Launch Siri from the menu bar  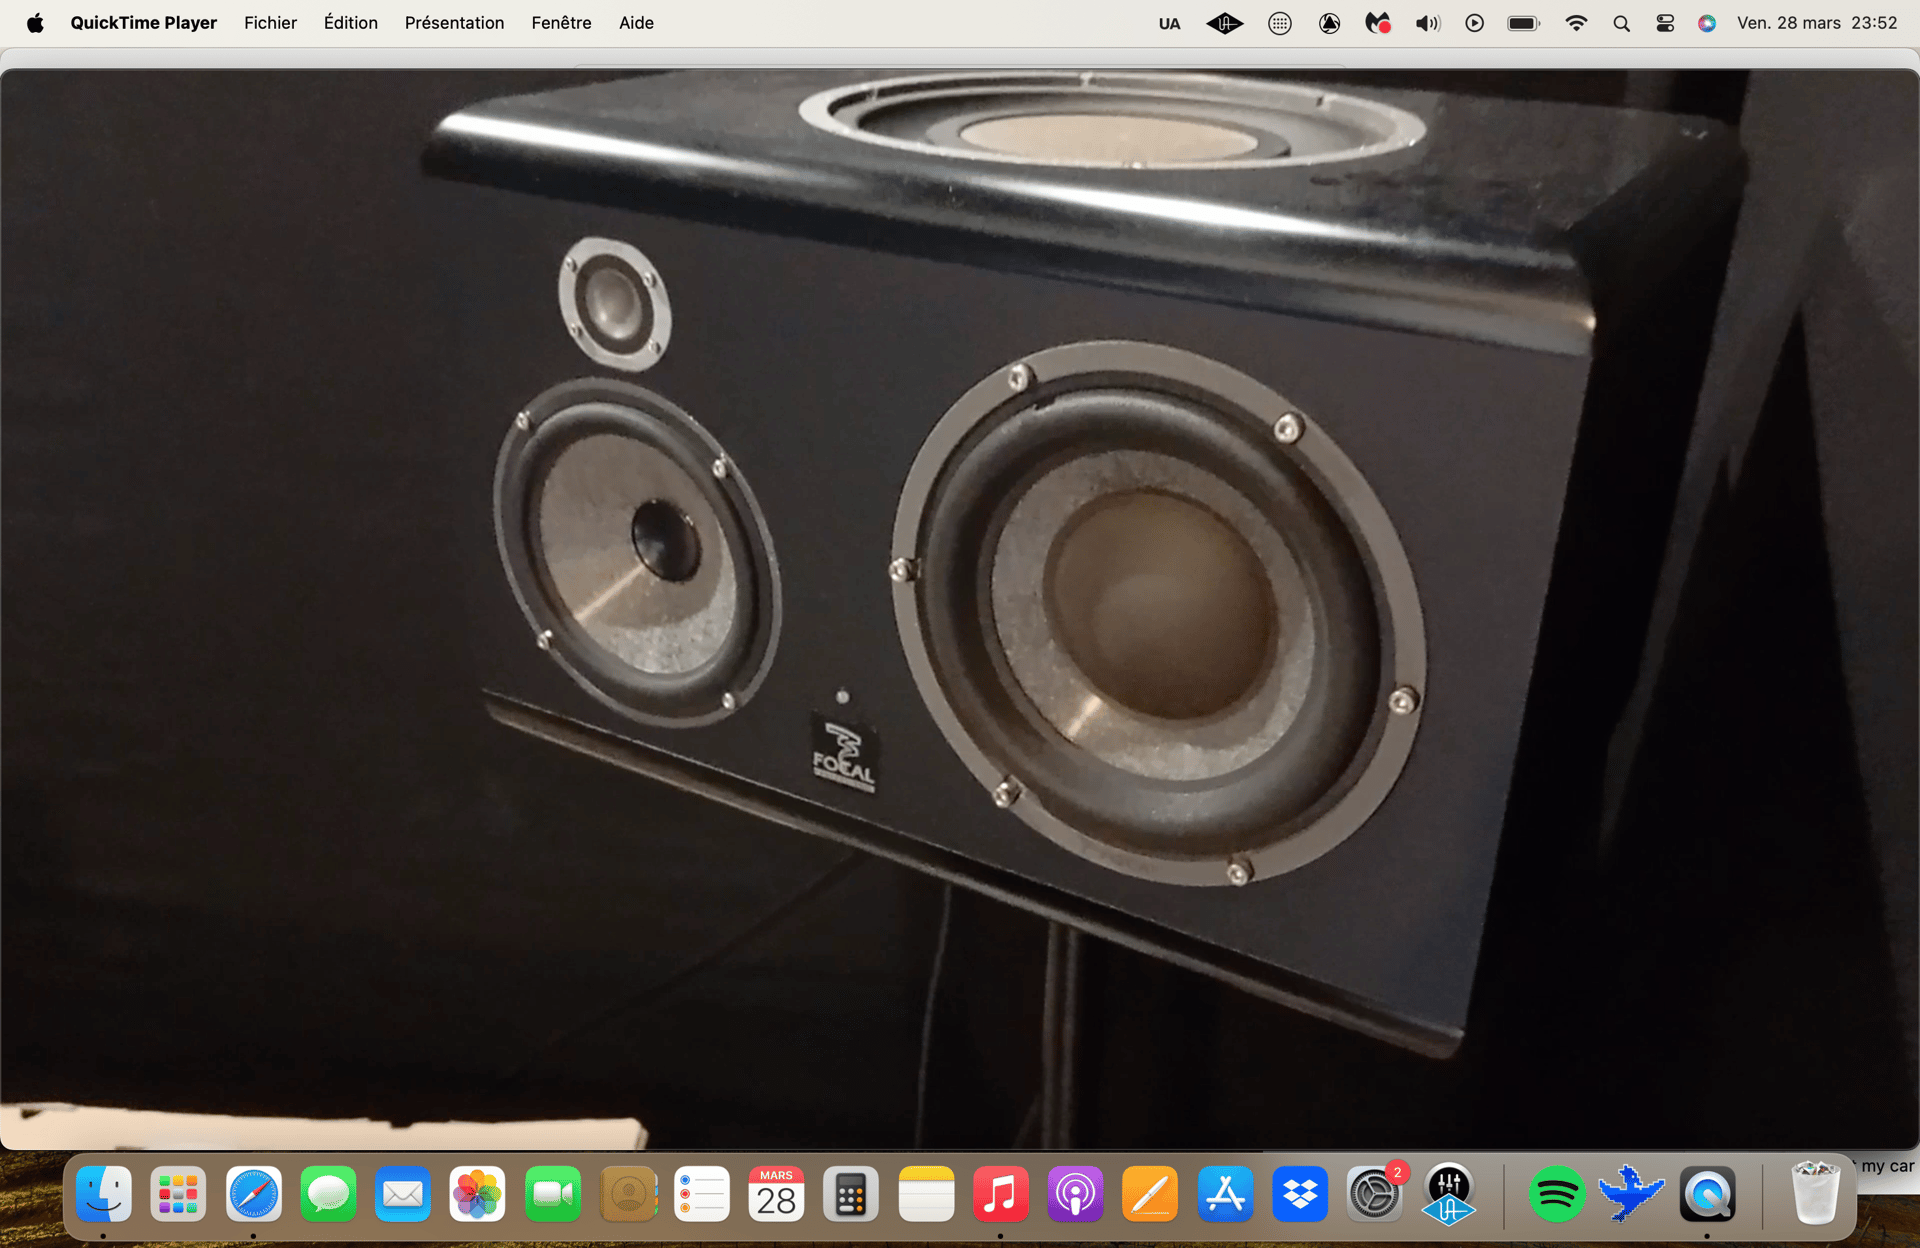coord(1707,23)
